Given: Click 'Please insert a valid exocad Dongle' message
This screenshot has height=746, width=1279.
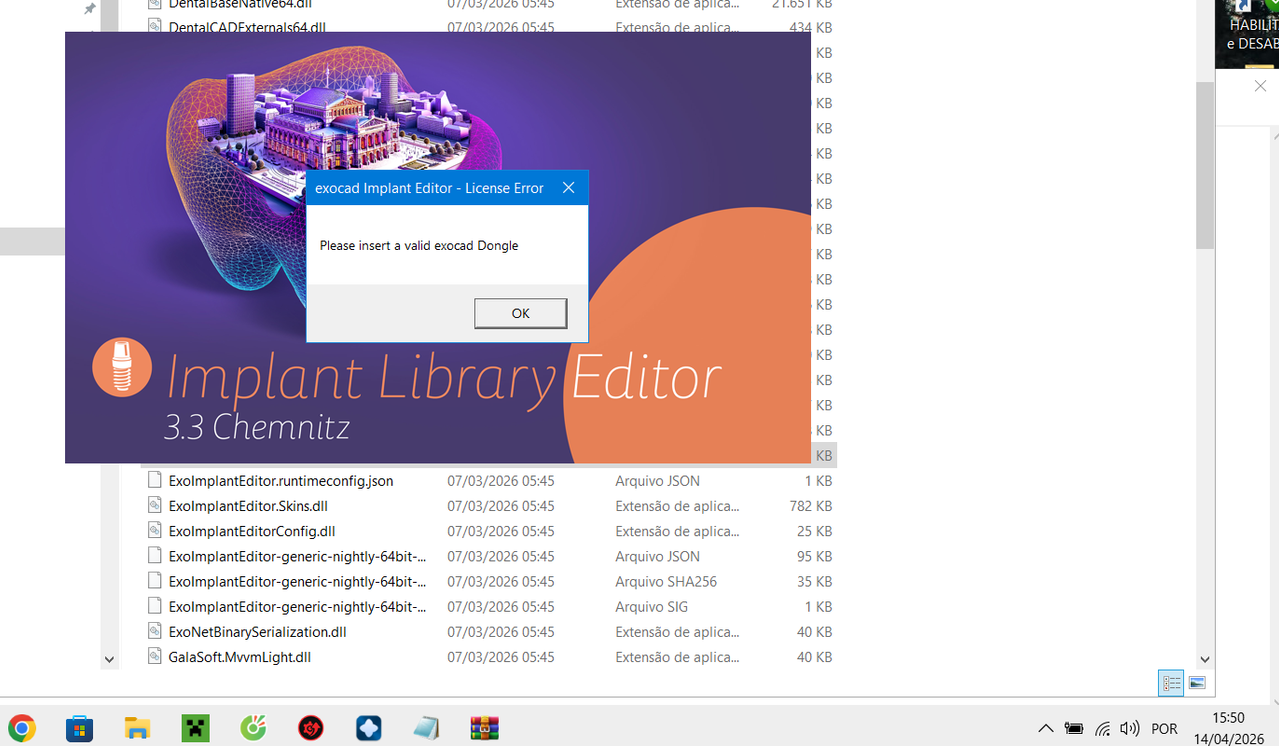Looking at the screenshot, I should tap(419, 245).
